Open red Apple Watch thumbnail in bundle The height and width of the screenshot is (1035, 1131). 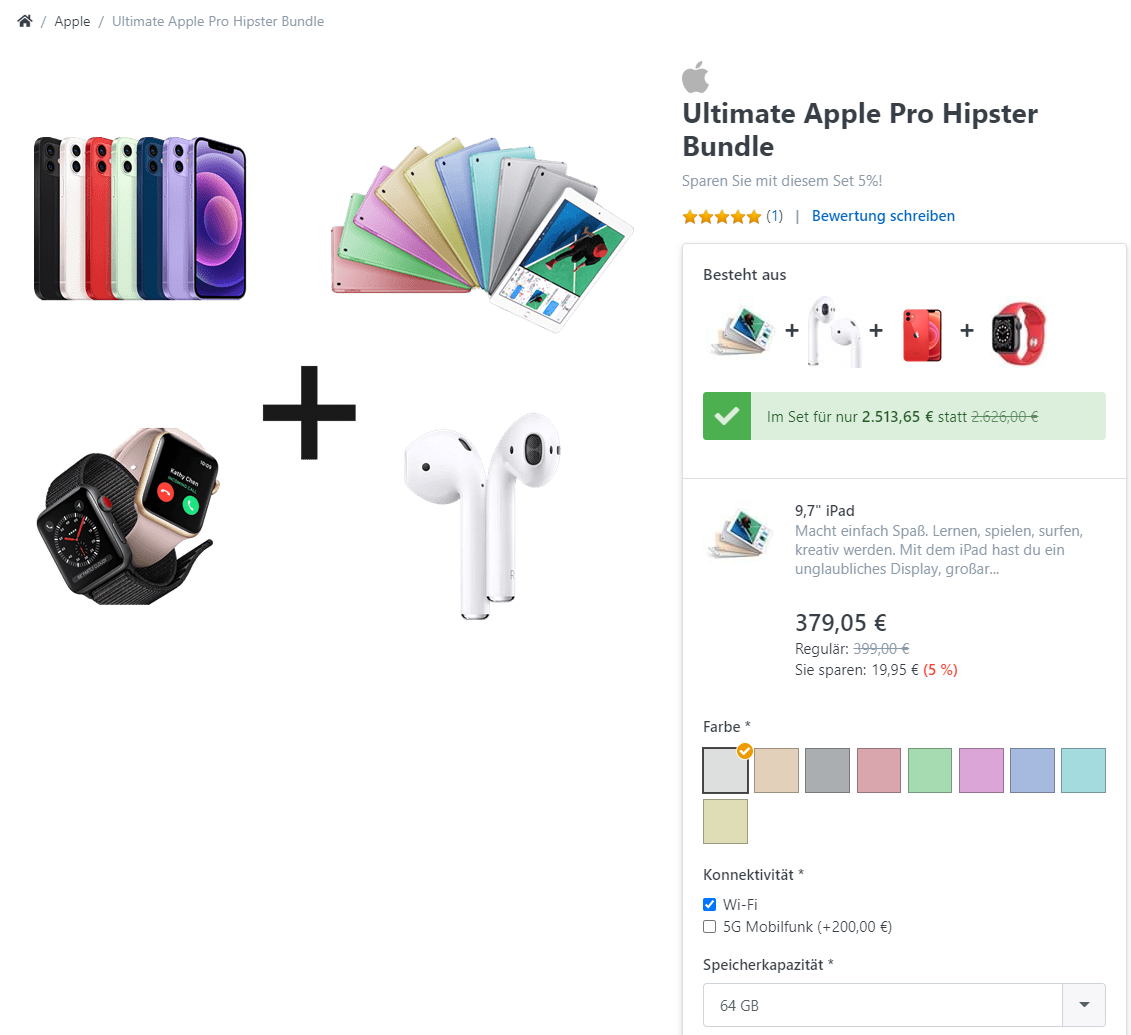click(1018, 333)
